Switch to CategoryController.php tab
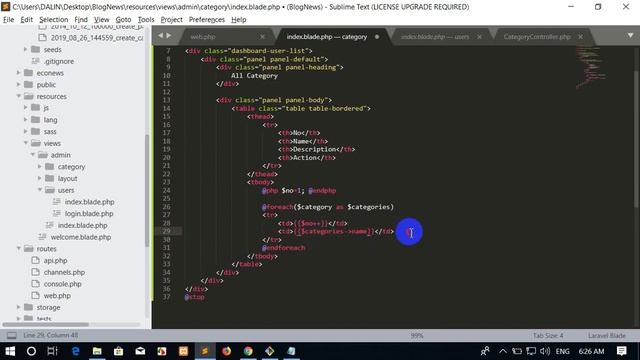The width and height of the screenshot is (640, 360). (x=537, y=37)
